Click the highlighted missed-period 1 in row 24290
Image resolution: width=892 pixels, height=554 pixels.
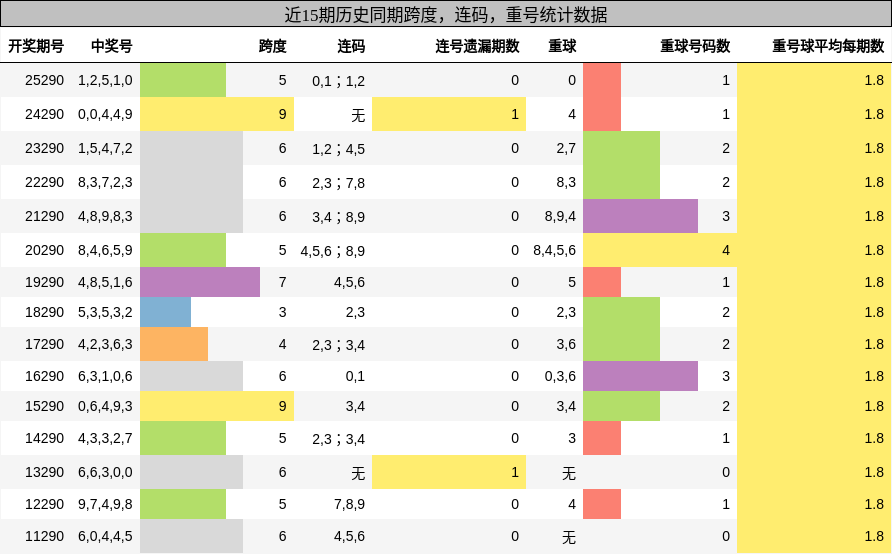point(449,114)
